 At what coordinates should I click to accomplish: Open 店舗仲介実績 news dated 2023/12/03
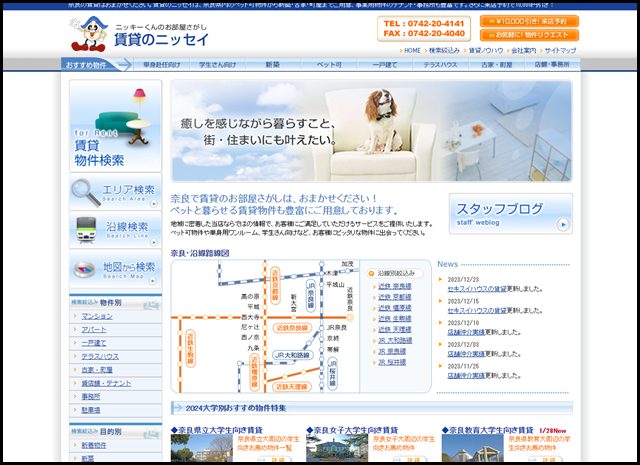tap(466, 354)
